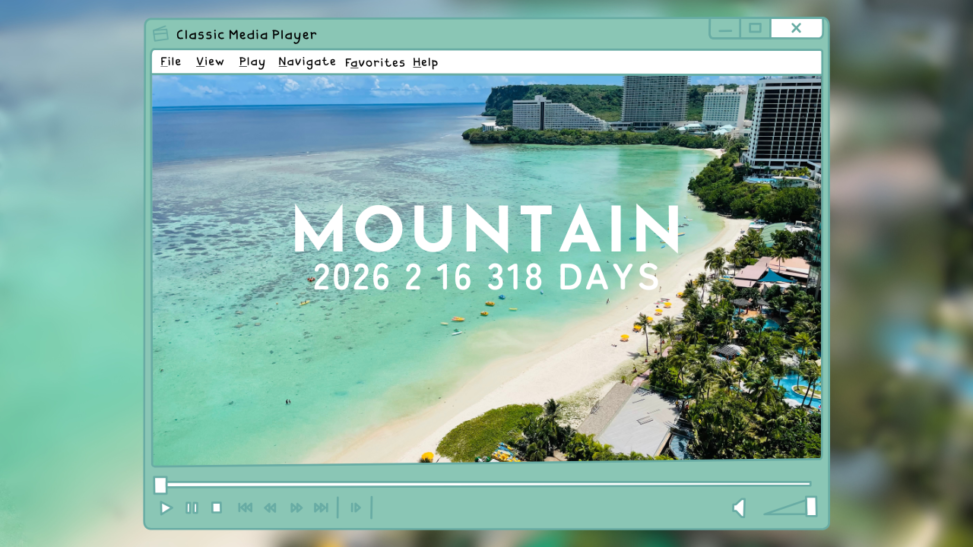Screen dimensions: 973x547
Task: Skip to the previous track
Action: click(245, 508)
